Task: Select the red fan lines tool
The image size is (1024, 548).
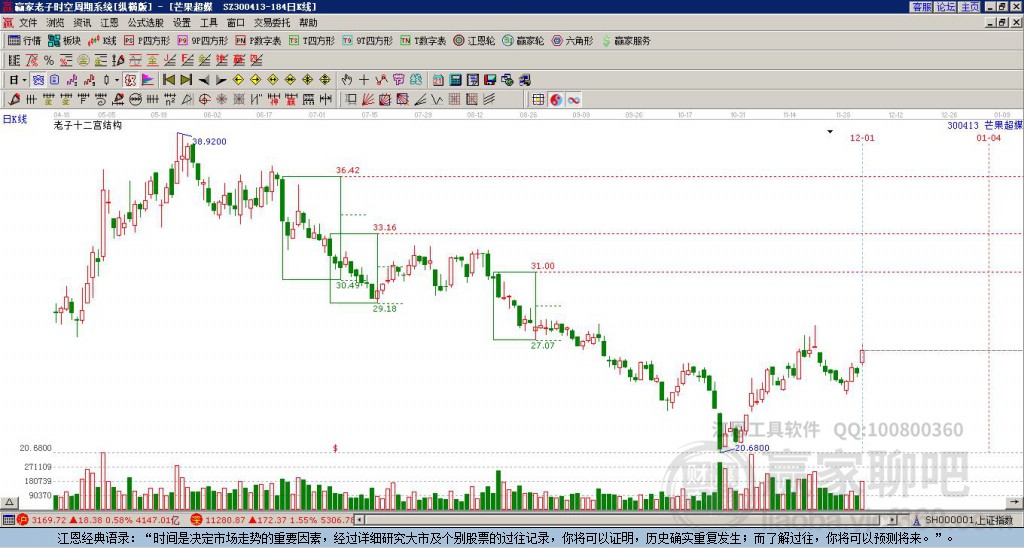Action: (x=368, y=99)
